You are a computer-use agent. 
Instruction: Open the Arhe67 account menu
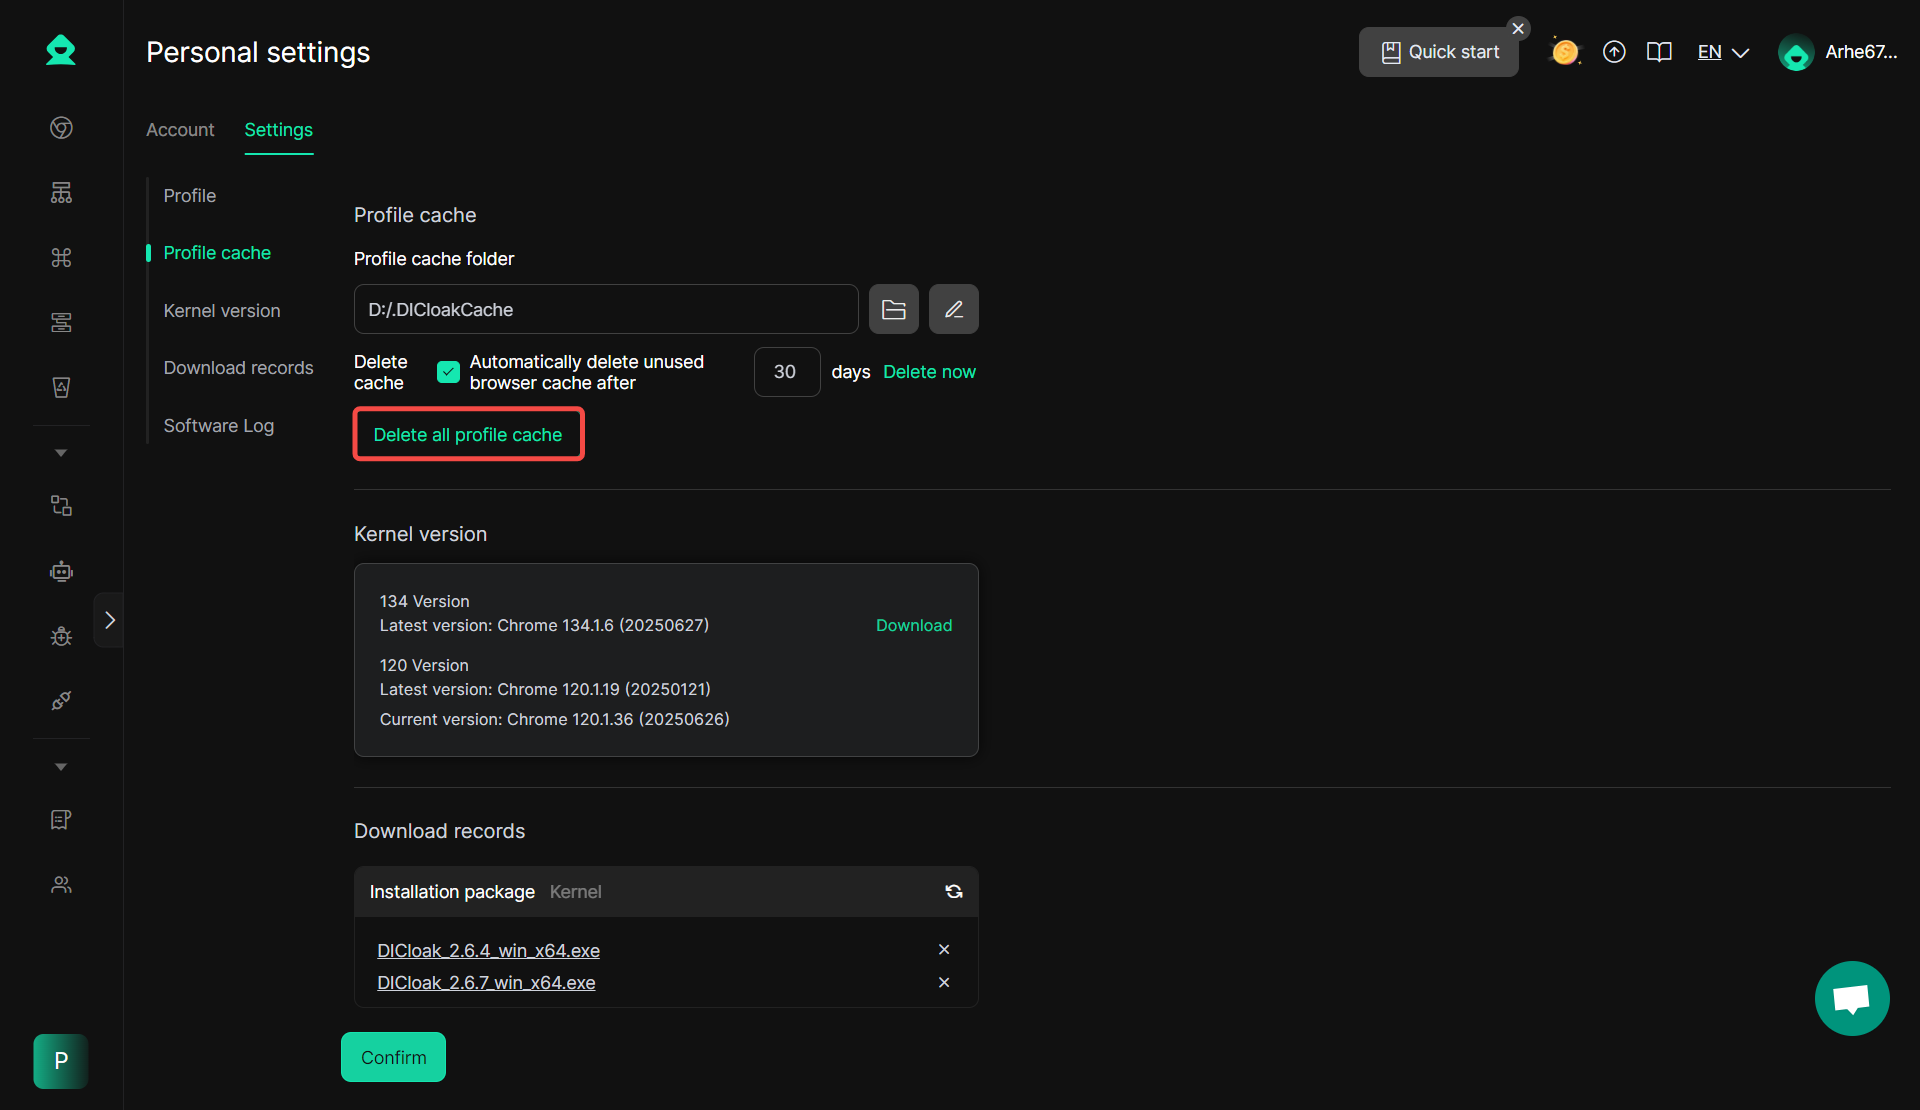point(1838,52)
